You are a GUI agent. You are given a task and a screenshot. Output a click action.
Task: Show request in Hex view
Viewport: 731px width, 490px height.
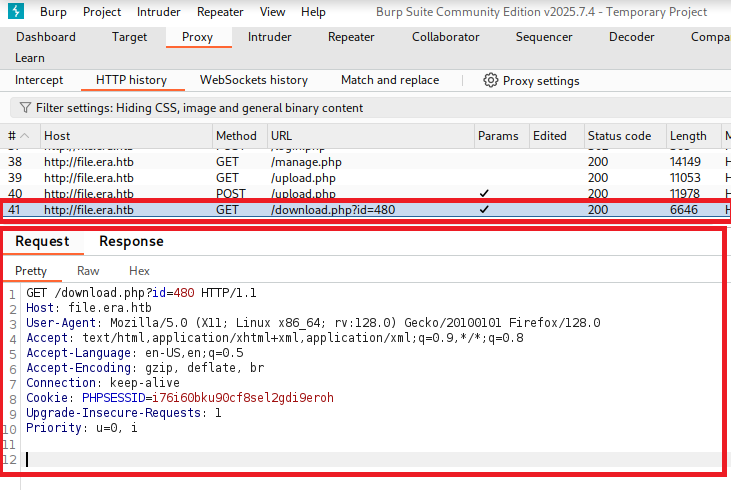pyautogui.click(x=139, y=271)
